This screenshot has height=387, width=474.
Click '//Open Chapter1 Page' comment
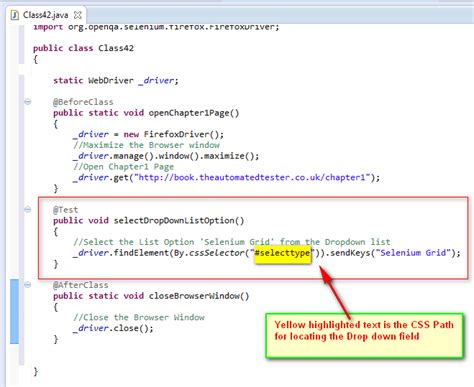click(124, 166)
